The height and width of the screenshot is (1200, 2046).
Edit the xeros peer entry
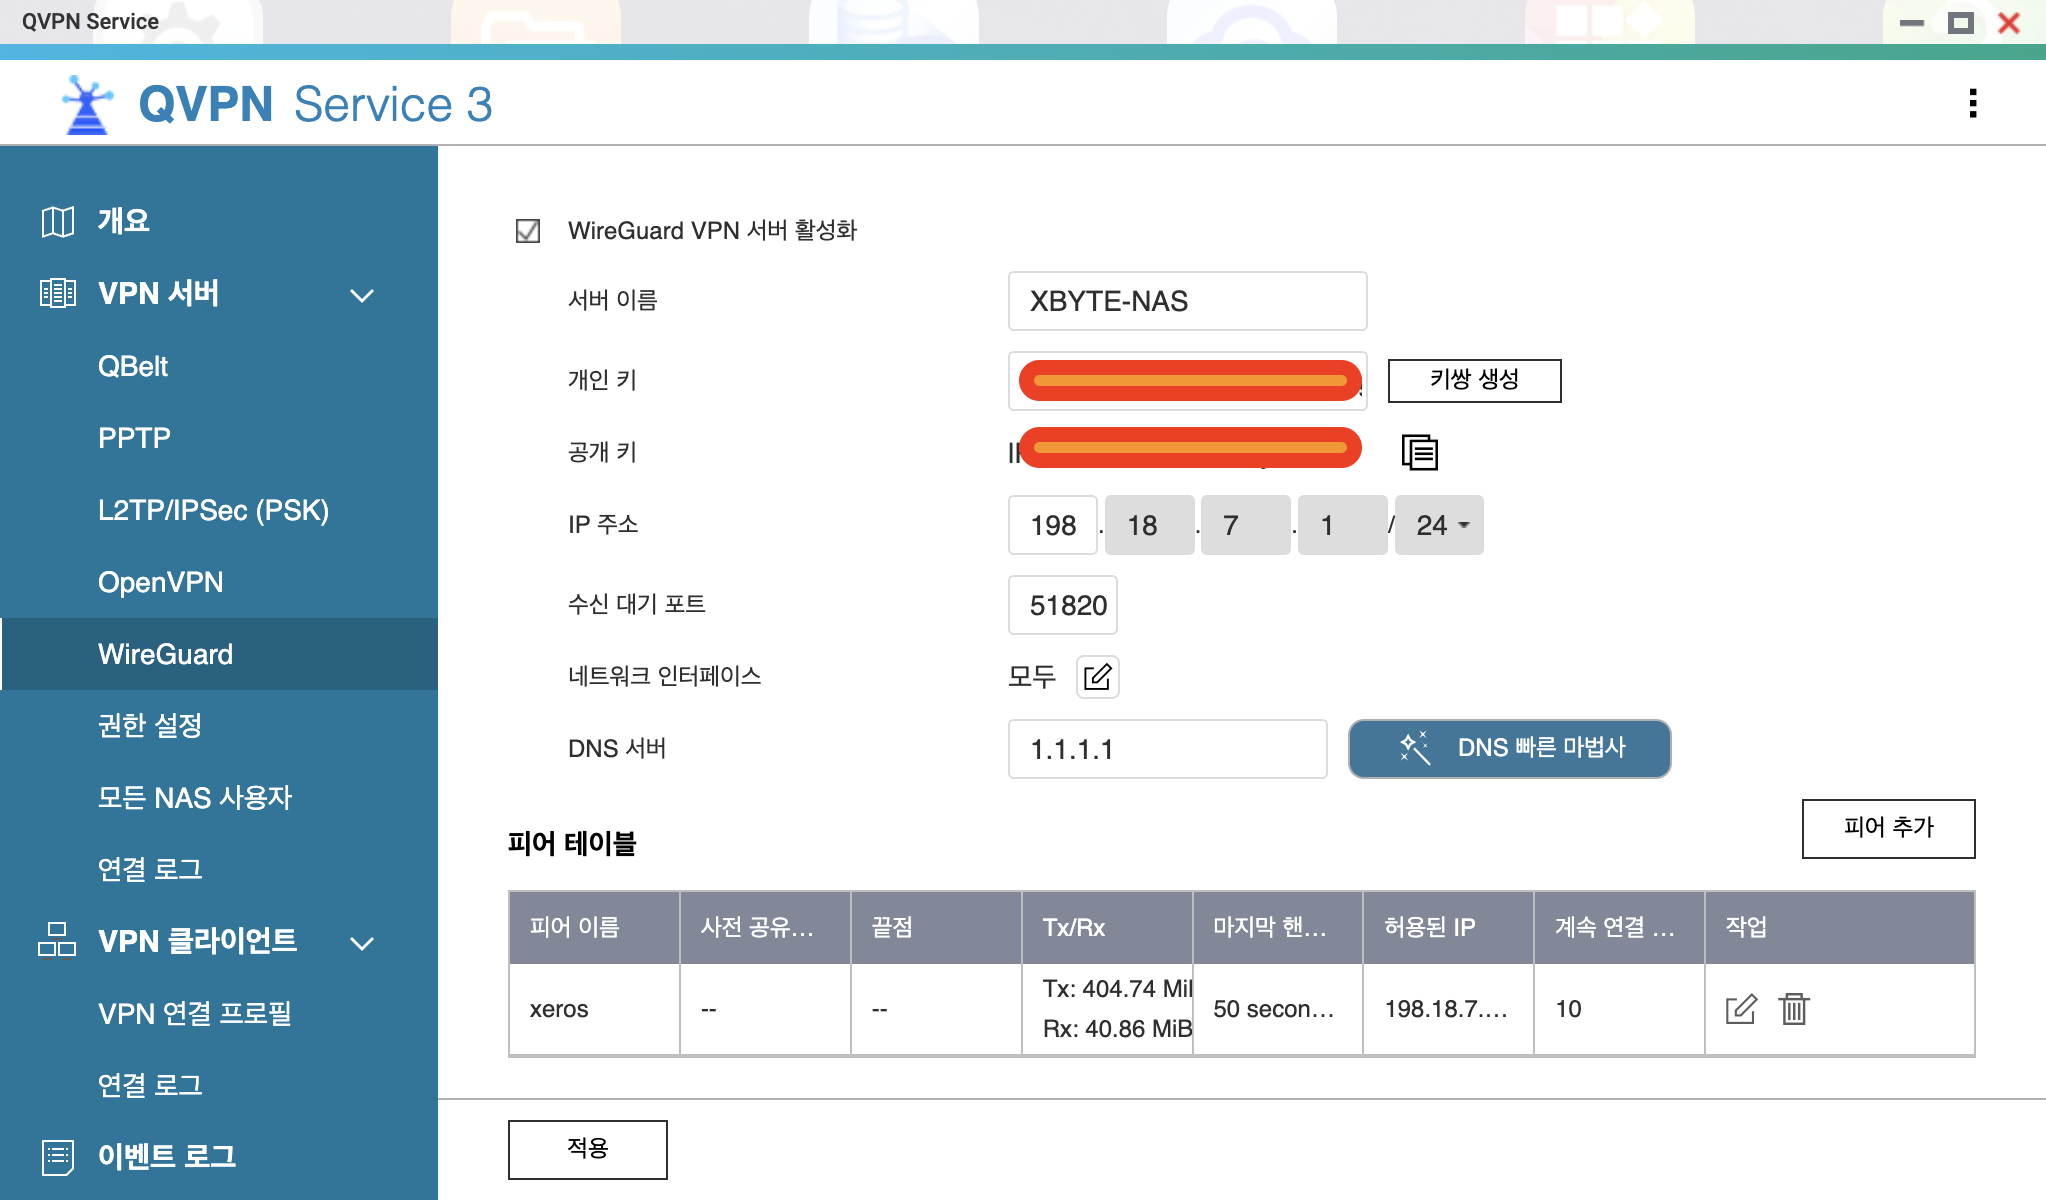coord(1741,1009)
